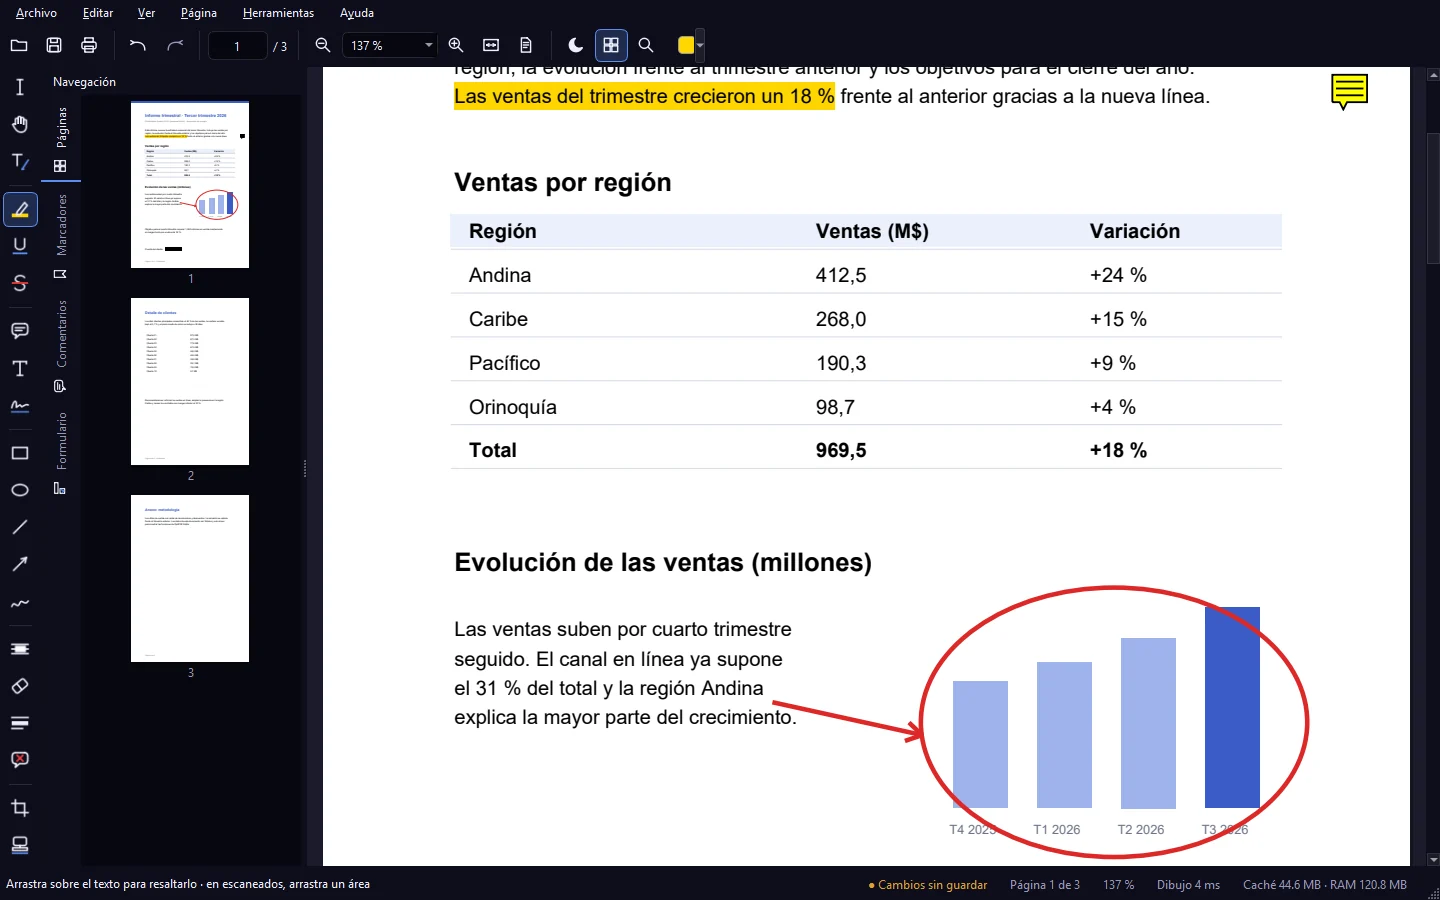Screen dimensions: 1440x900
Task: Open the 137 % zoom dropdown
Action: tap(390, 45)
